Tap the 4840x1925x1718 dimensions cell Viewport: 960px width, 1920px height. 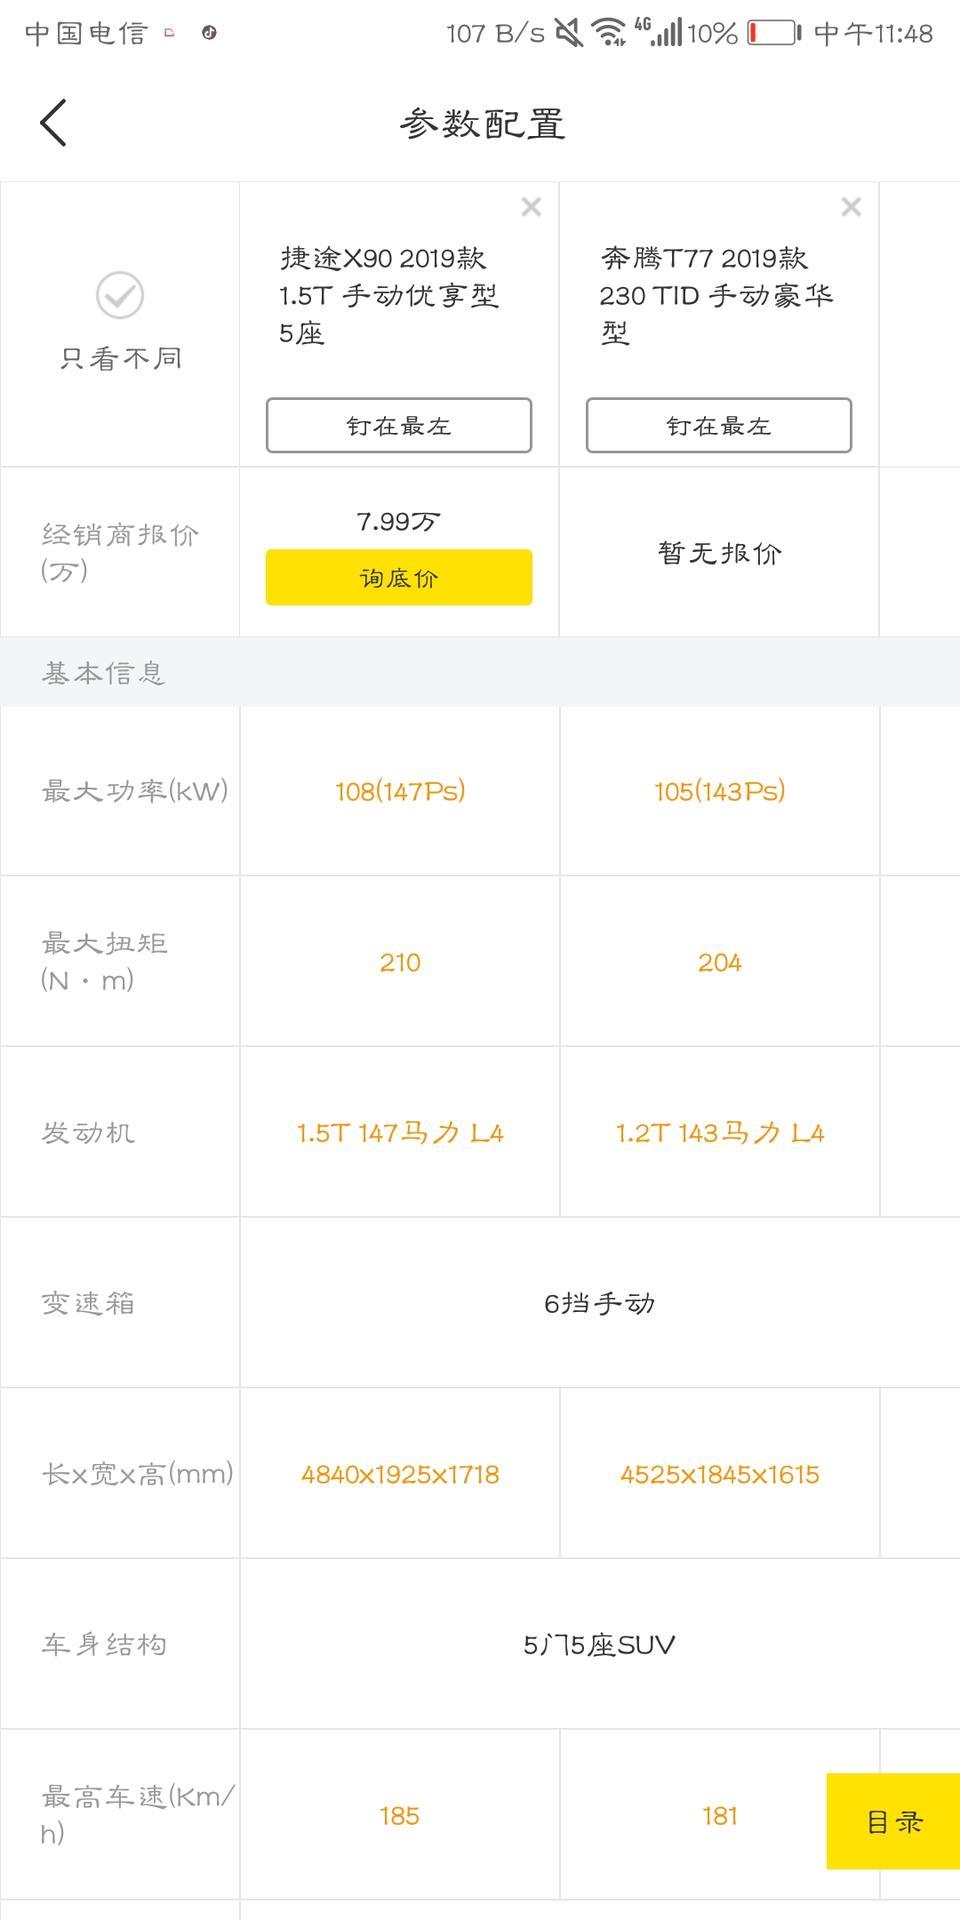(x=399, y=1474)
